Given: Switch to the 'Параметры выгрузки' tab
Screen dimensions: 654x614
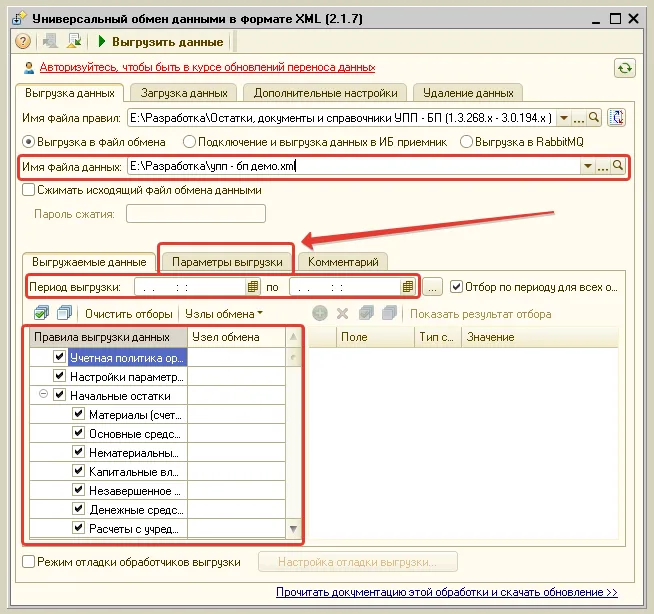Looking at the screenshot, I should click(x=227, y=262).
